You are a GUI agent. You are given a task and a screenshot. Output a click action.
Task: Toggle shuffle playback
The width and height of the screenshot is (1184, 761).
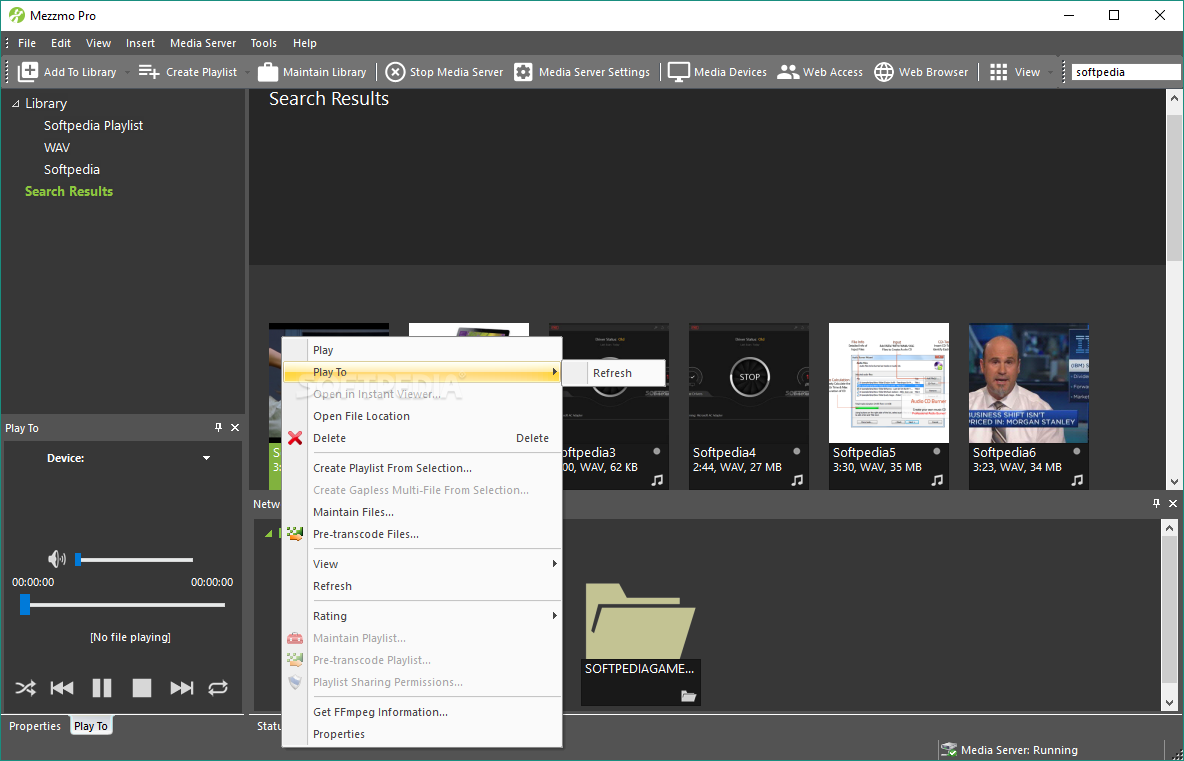[x=25, y=688]
